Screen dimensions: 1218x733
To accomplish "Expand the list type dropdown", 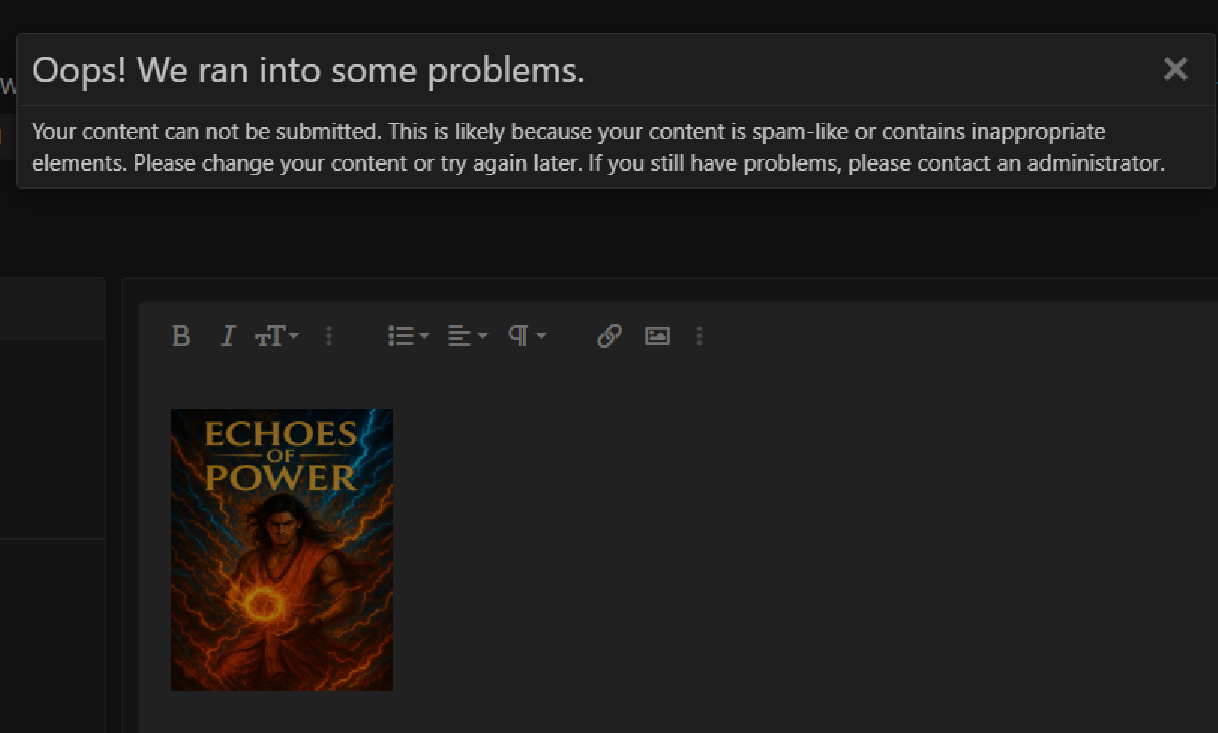I will coord(408,336).
